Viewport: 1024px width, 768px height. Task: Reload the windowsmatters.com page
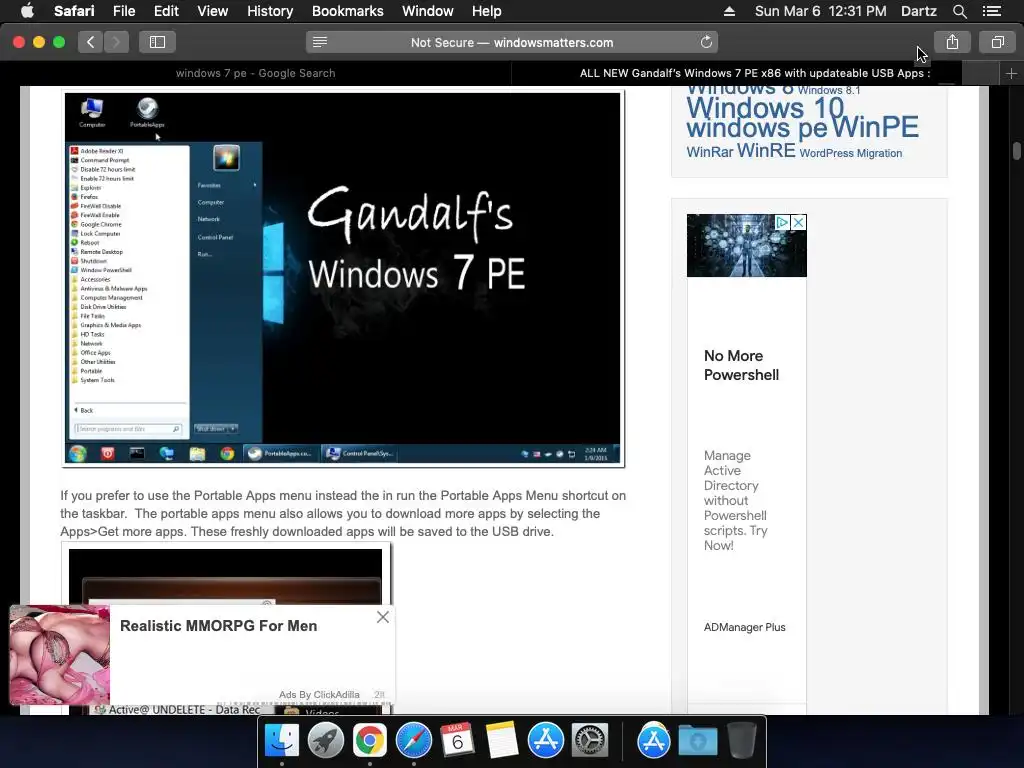point(706,42)
